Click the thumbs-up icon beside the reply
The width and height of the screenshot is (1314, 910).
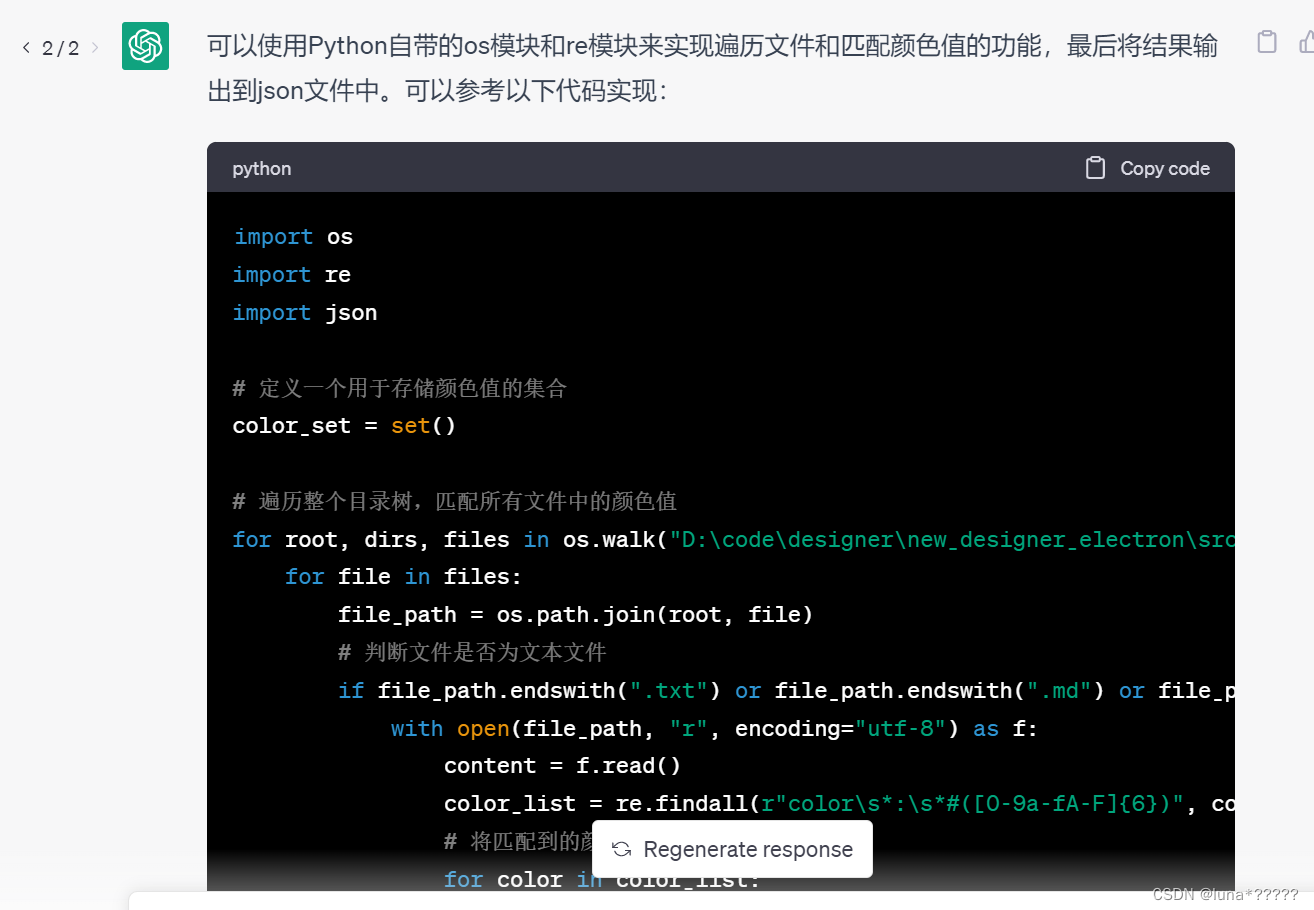[1306, 42]
